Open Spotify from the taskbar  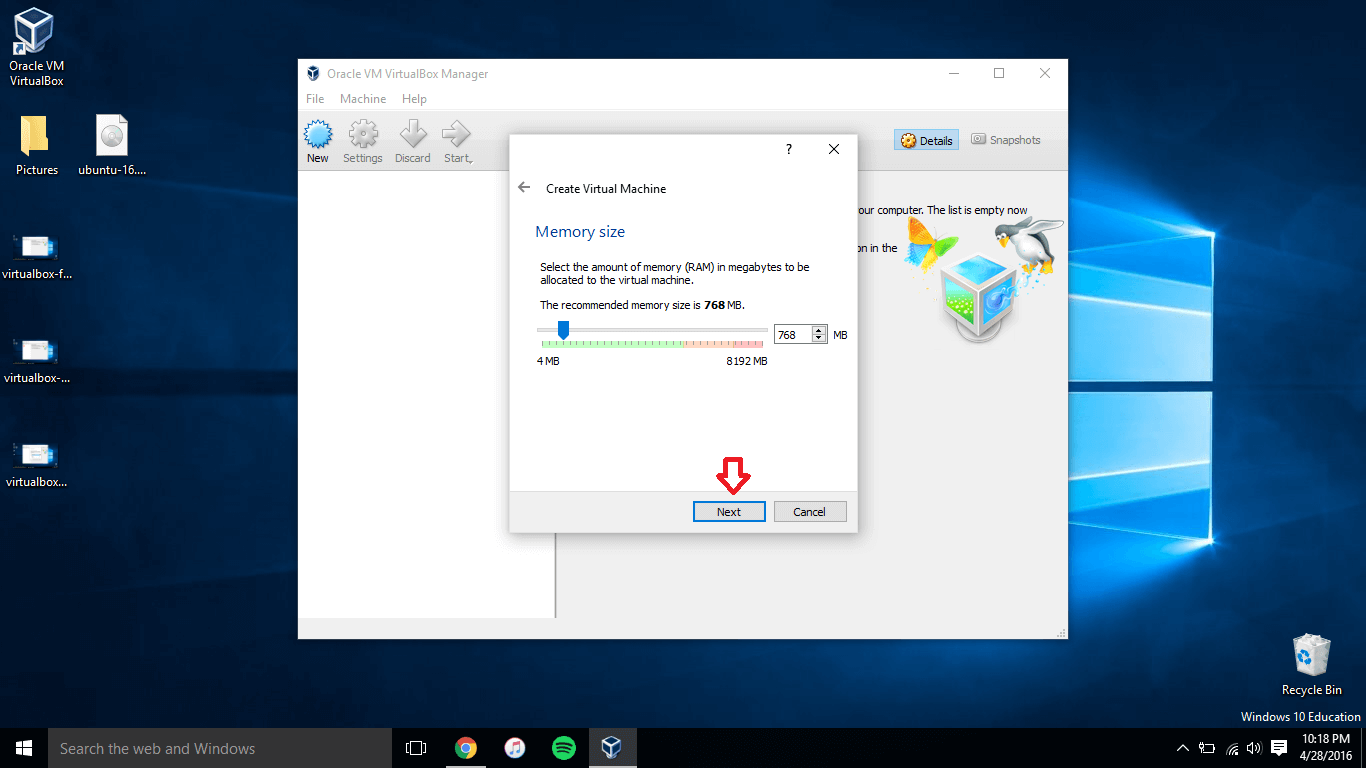tap(563, 748)
